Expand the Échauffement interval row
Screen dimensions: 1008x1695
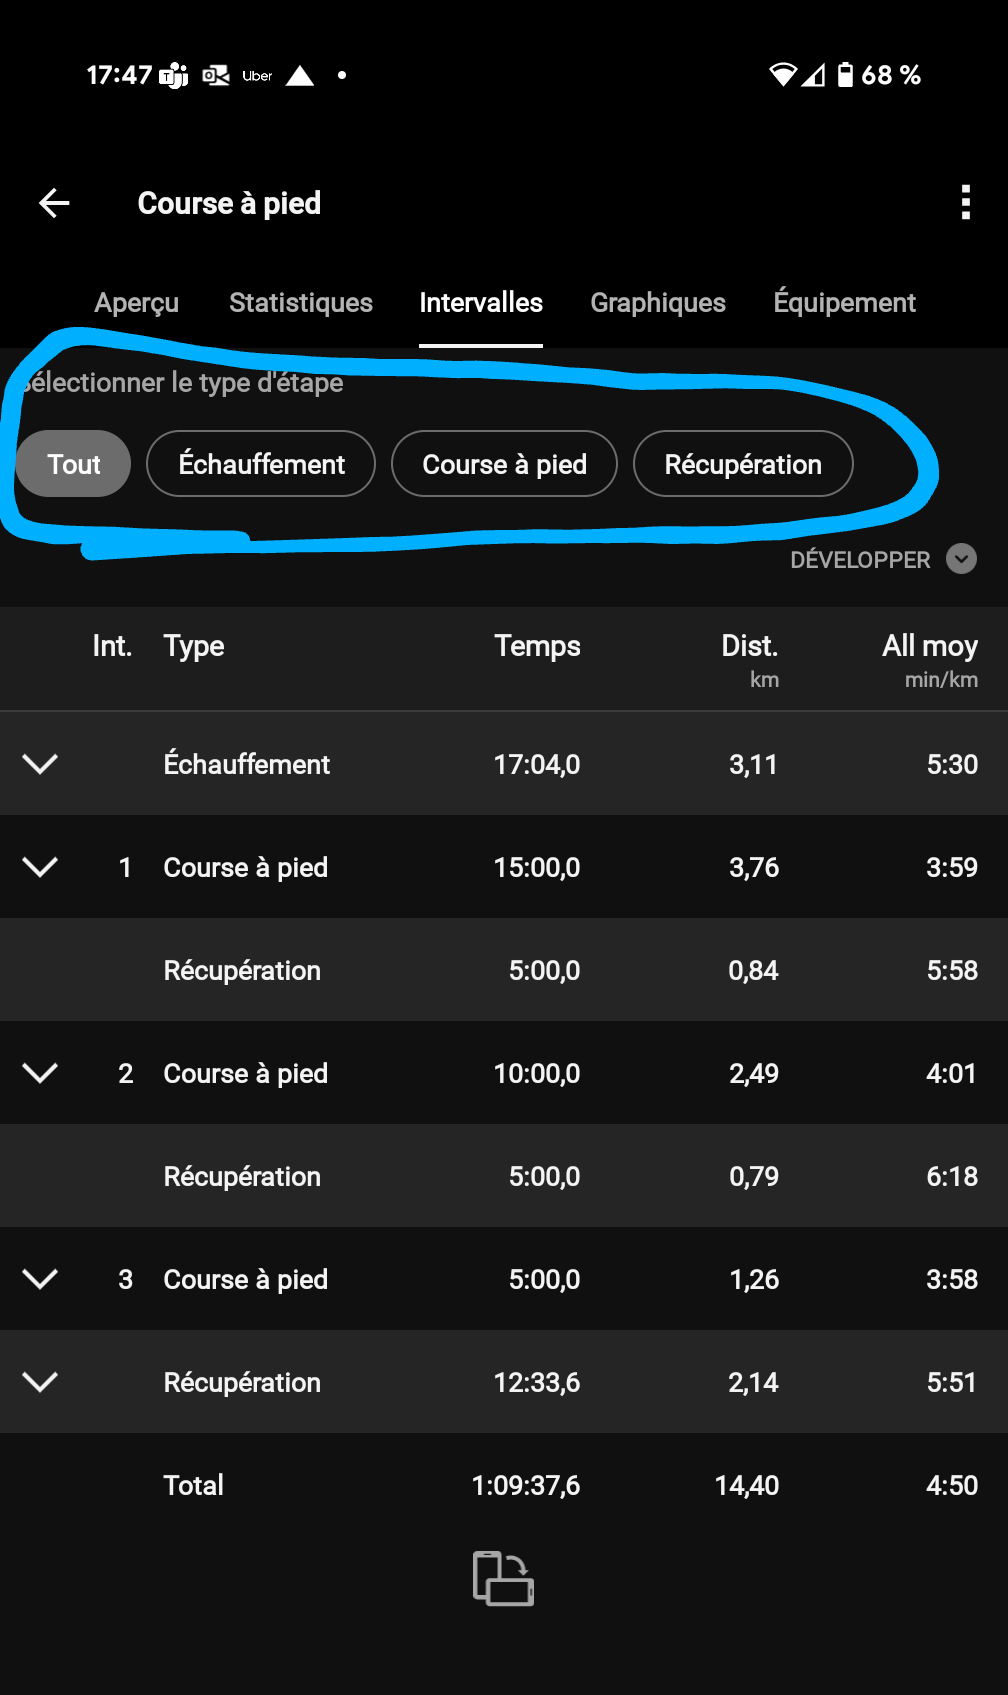point(40,764)
